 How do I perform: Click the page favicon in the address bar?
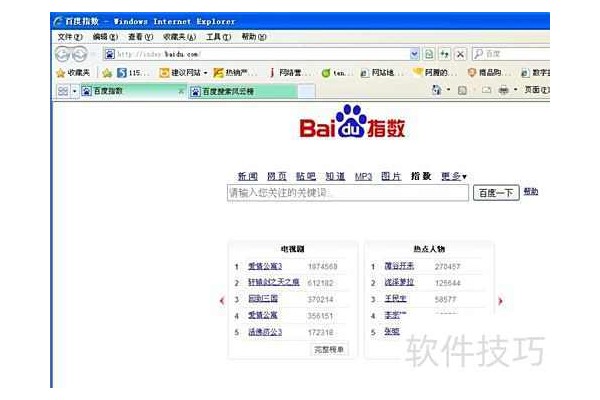tap(109, 54)
